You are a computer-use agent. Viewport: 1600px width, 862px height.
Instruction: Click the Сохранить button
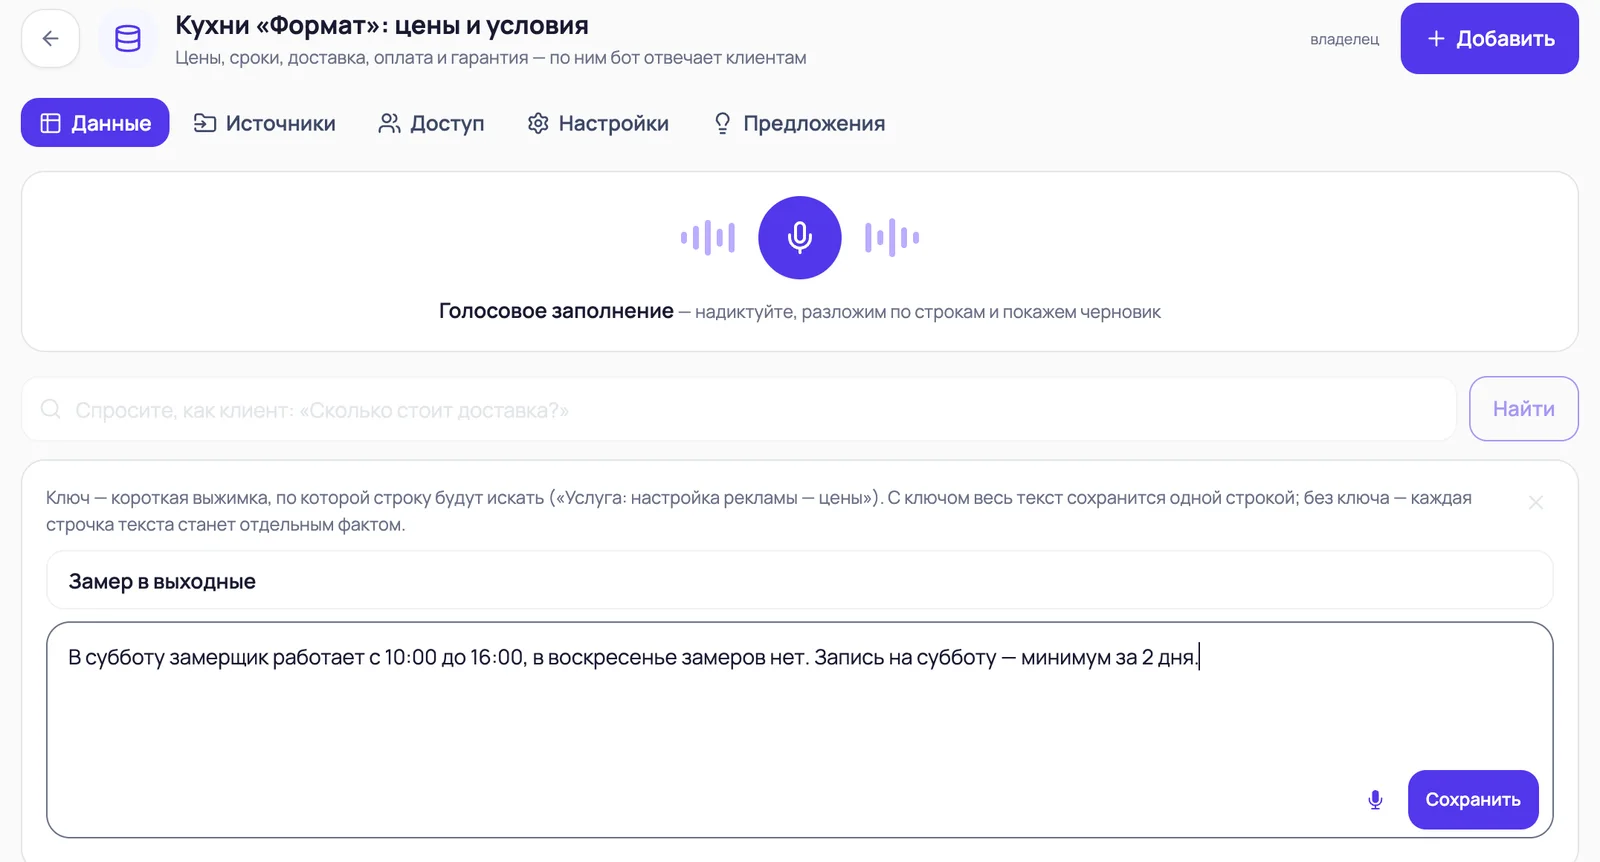[x=1473, y=800]
